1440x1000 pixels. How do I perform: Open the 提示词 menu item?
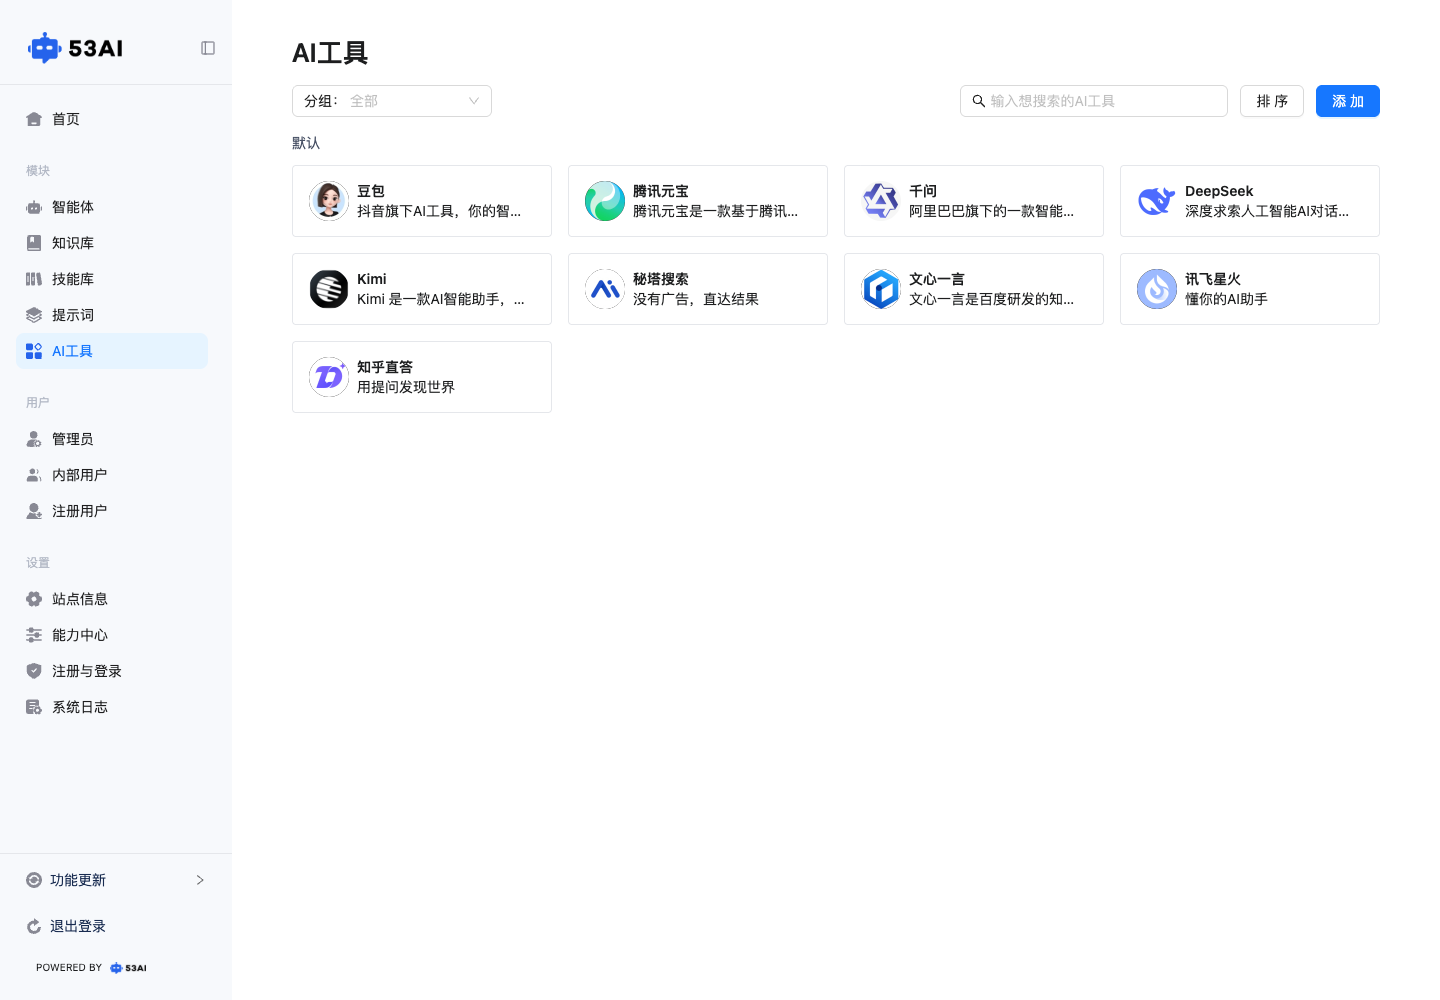[x=112, y=315]
